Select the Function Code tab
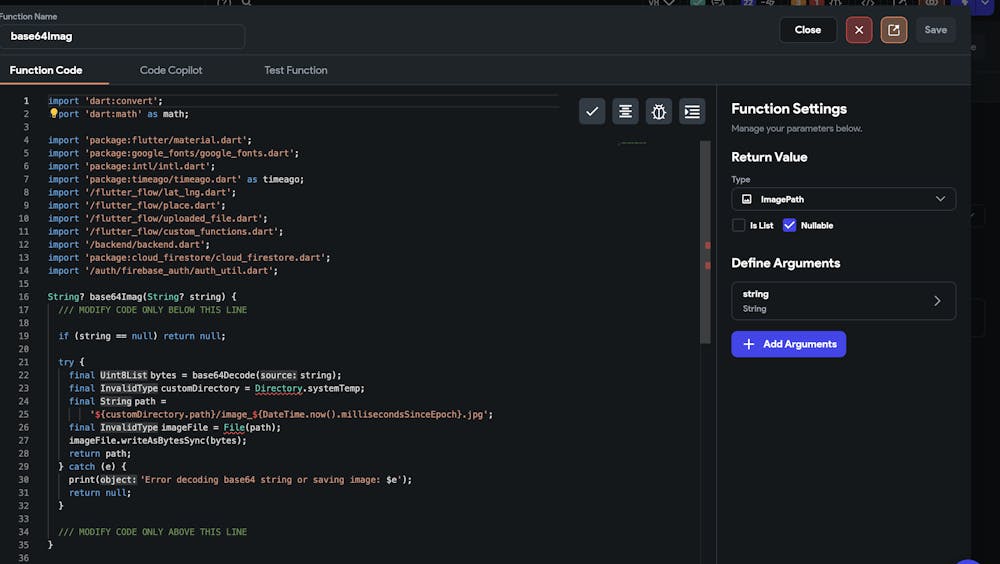This screenshot has height=564, width=1000. pyautogui.click(x=45, y=70)
